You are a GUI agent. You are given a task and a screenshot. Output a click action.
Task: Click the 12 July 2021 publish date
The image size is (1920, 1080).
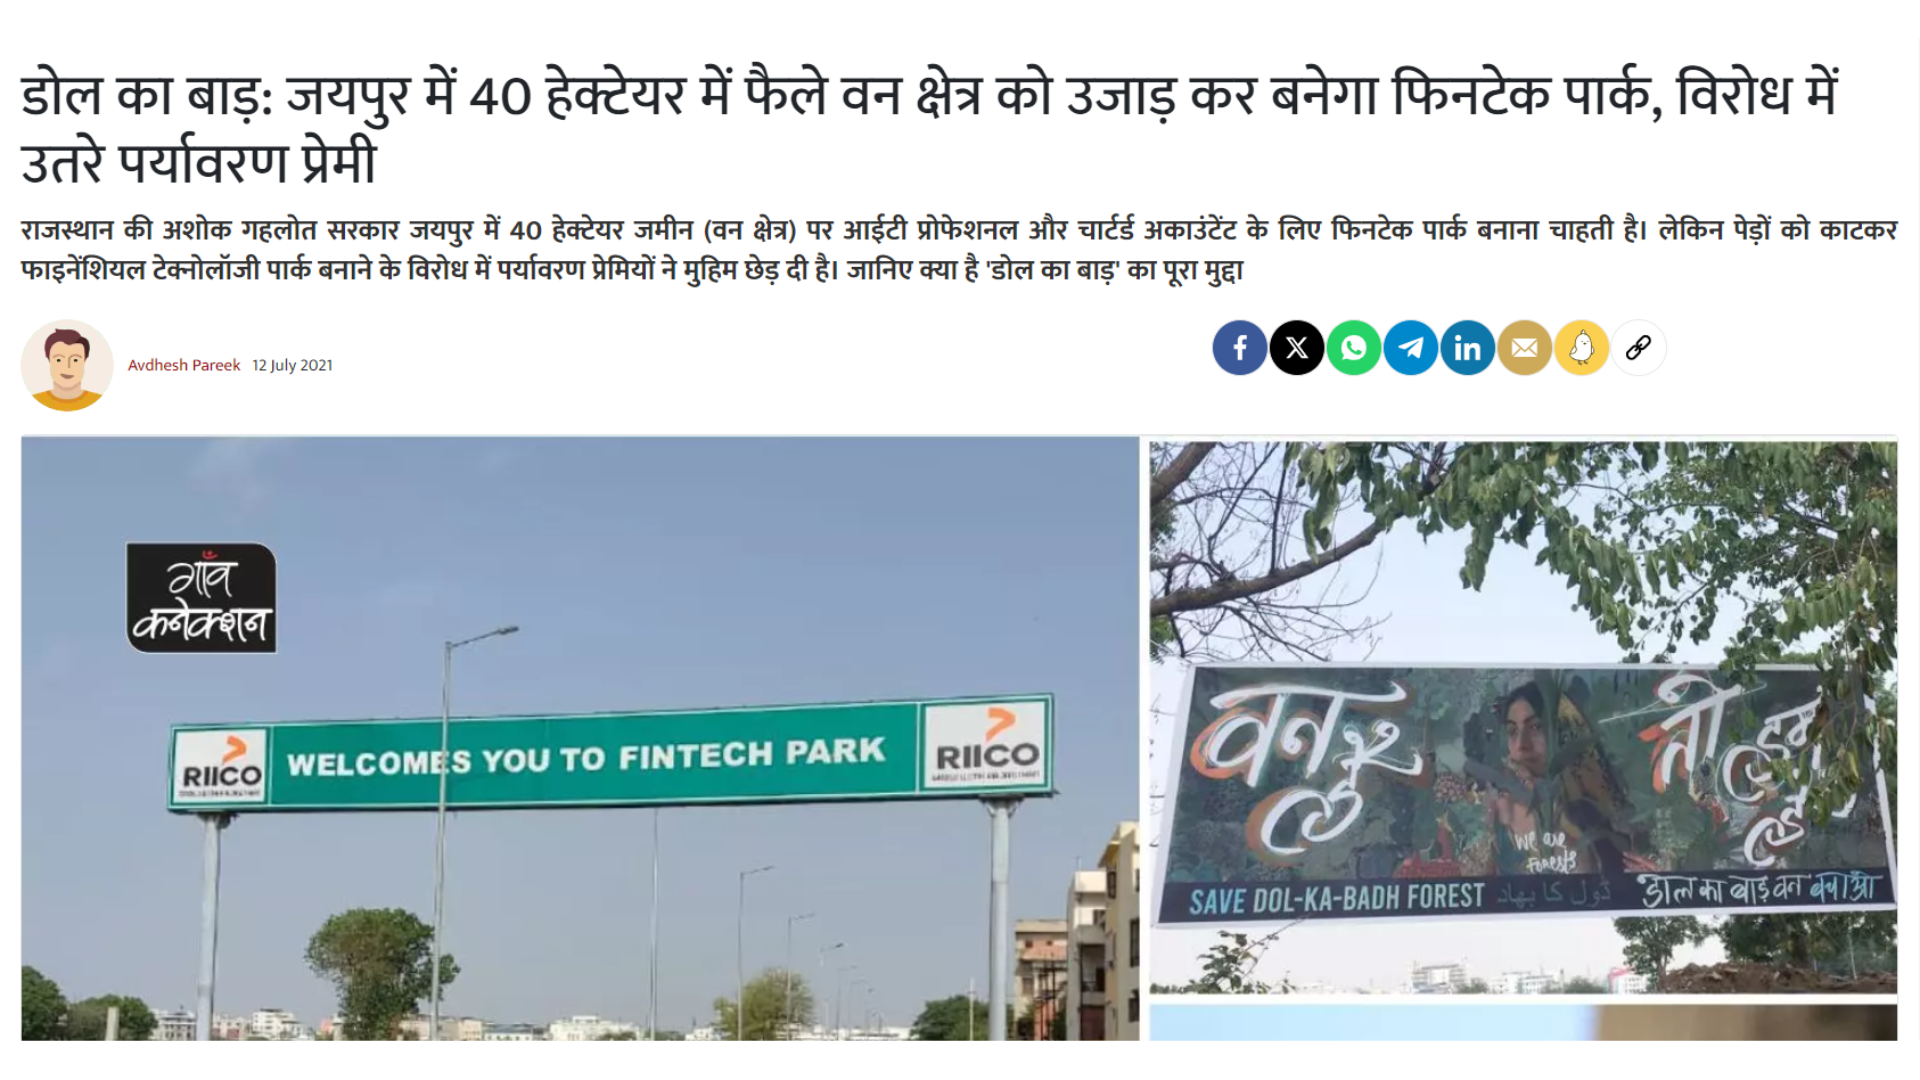(292, 365)
